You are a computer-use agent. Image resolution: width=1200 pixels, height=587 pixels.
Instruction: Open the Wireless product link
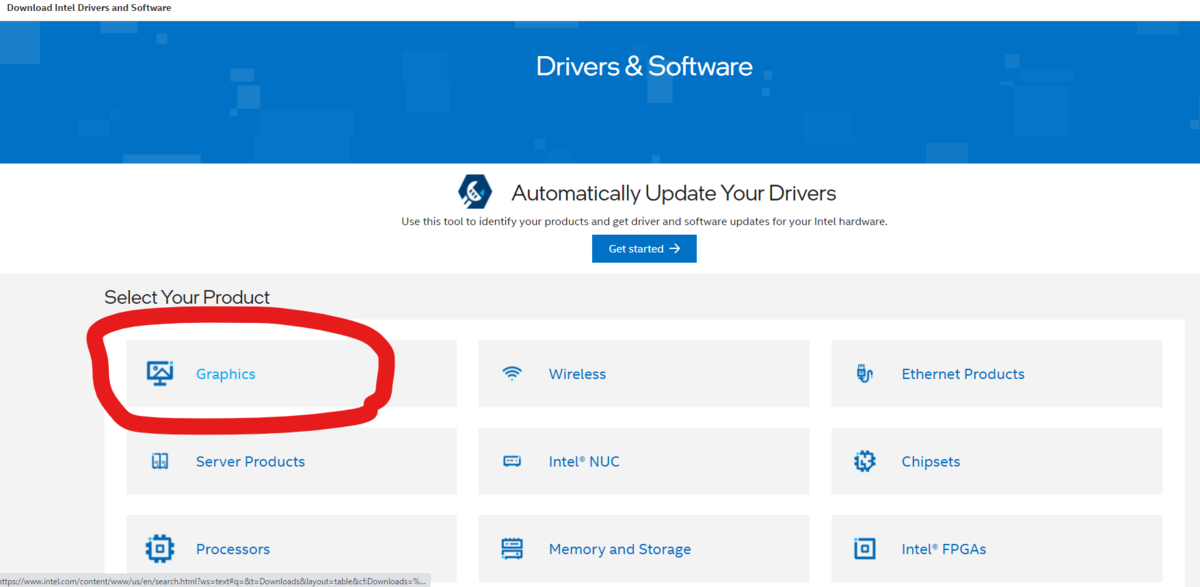tap(577, 374)
